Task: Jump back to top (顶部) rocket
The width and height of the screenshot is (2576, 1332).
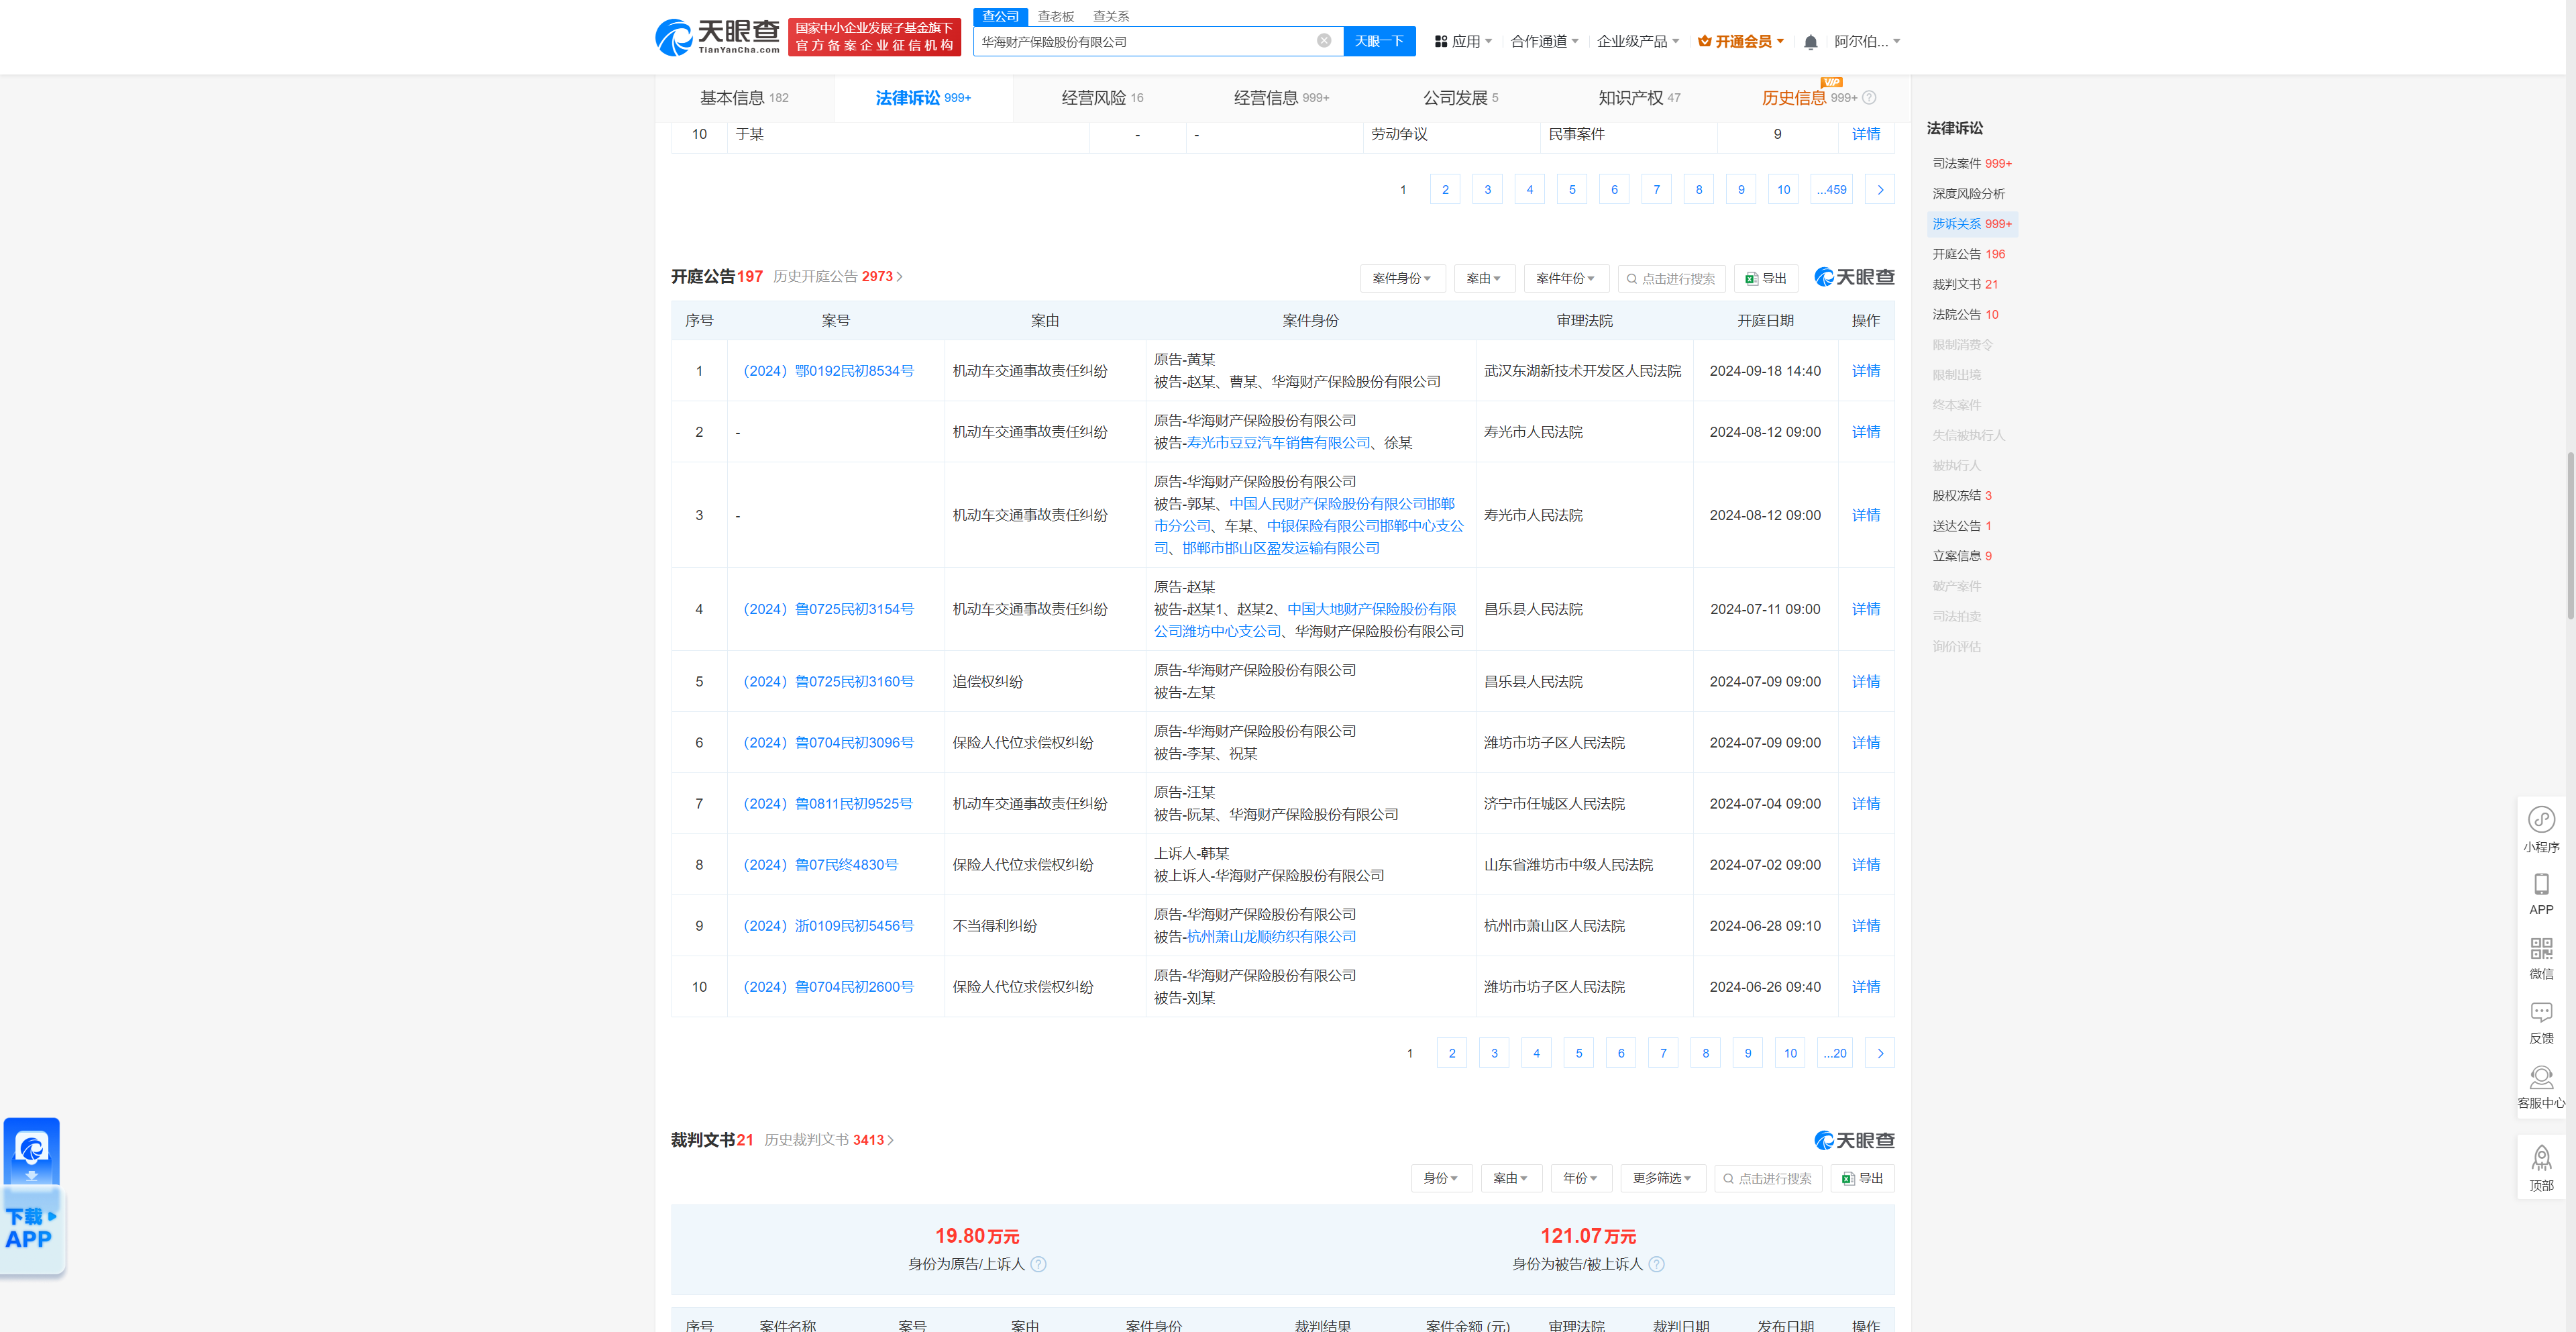Action: coord(2541,1169)
